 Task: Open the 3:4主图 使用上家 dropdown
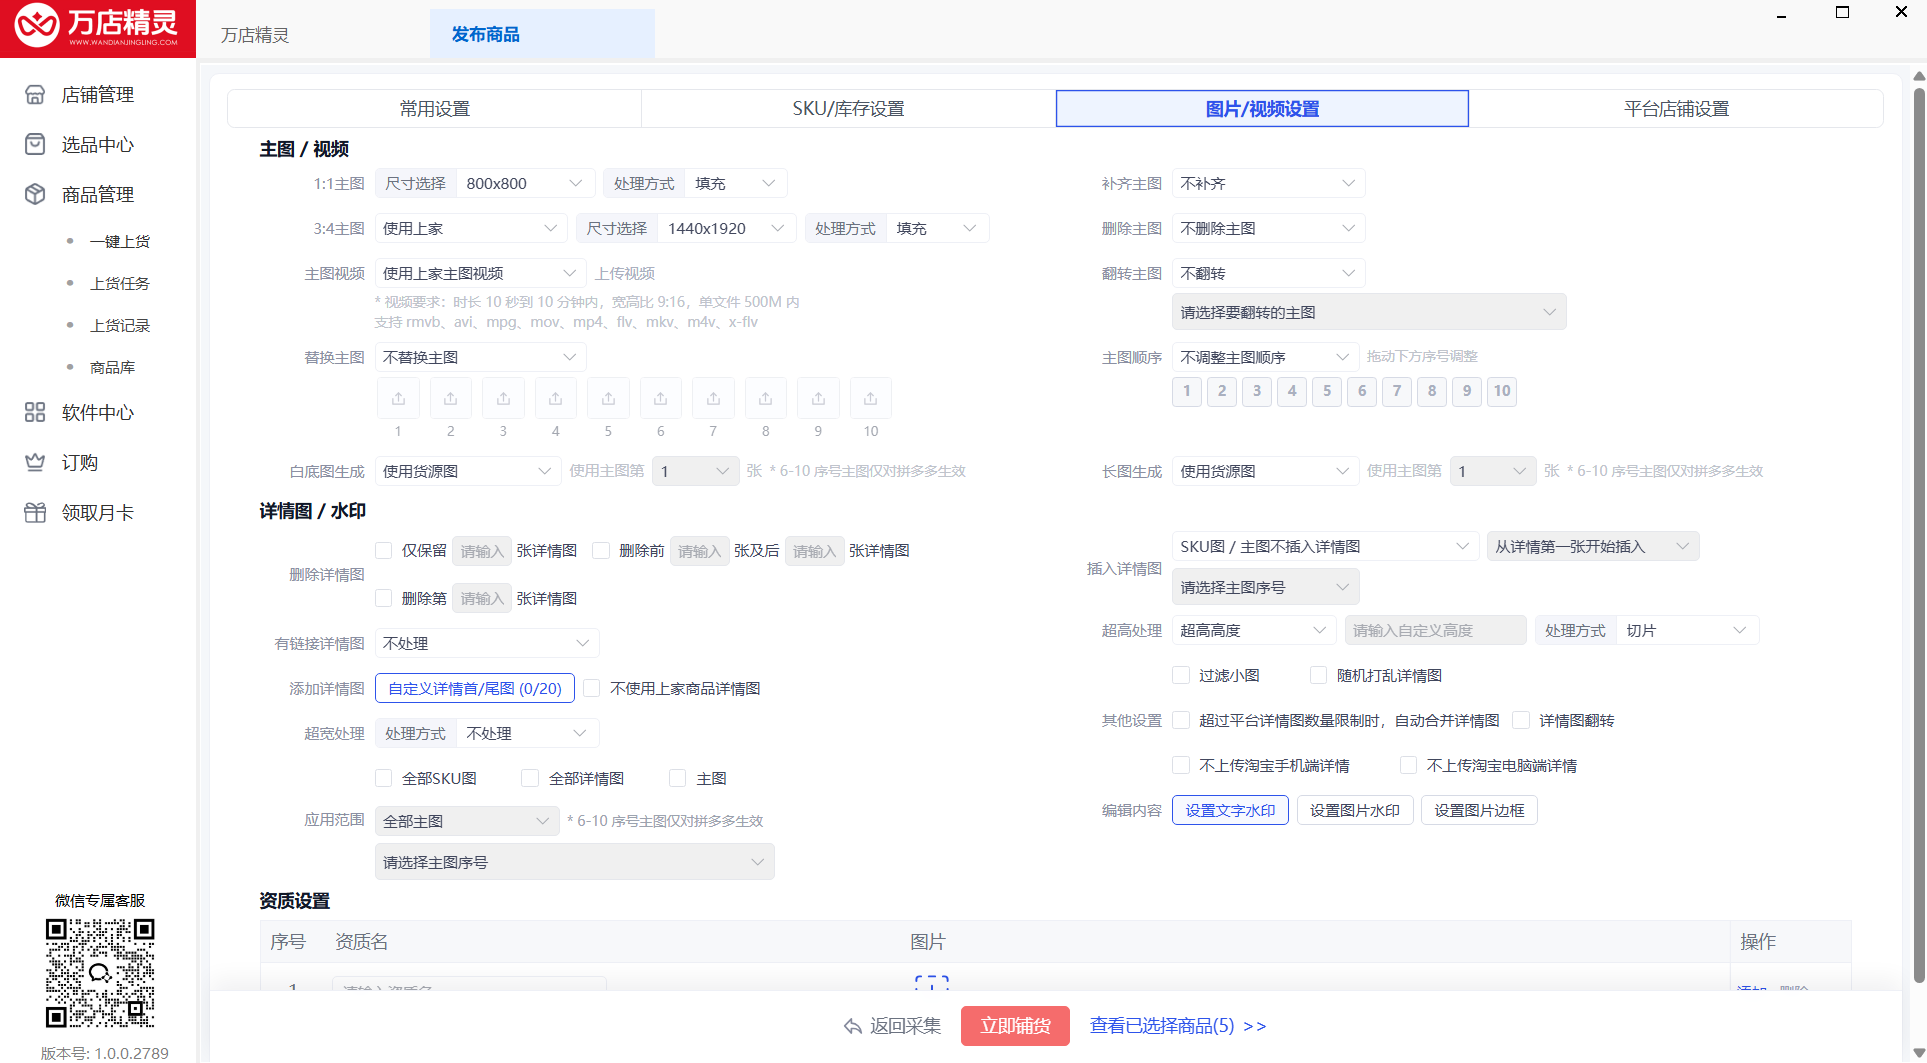pos(470,228)
